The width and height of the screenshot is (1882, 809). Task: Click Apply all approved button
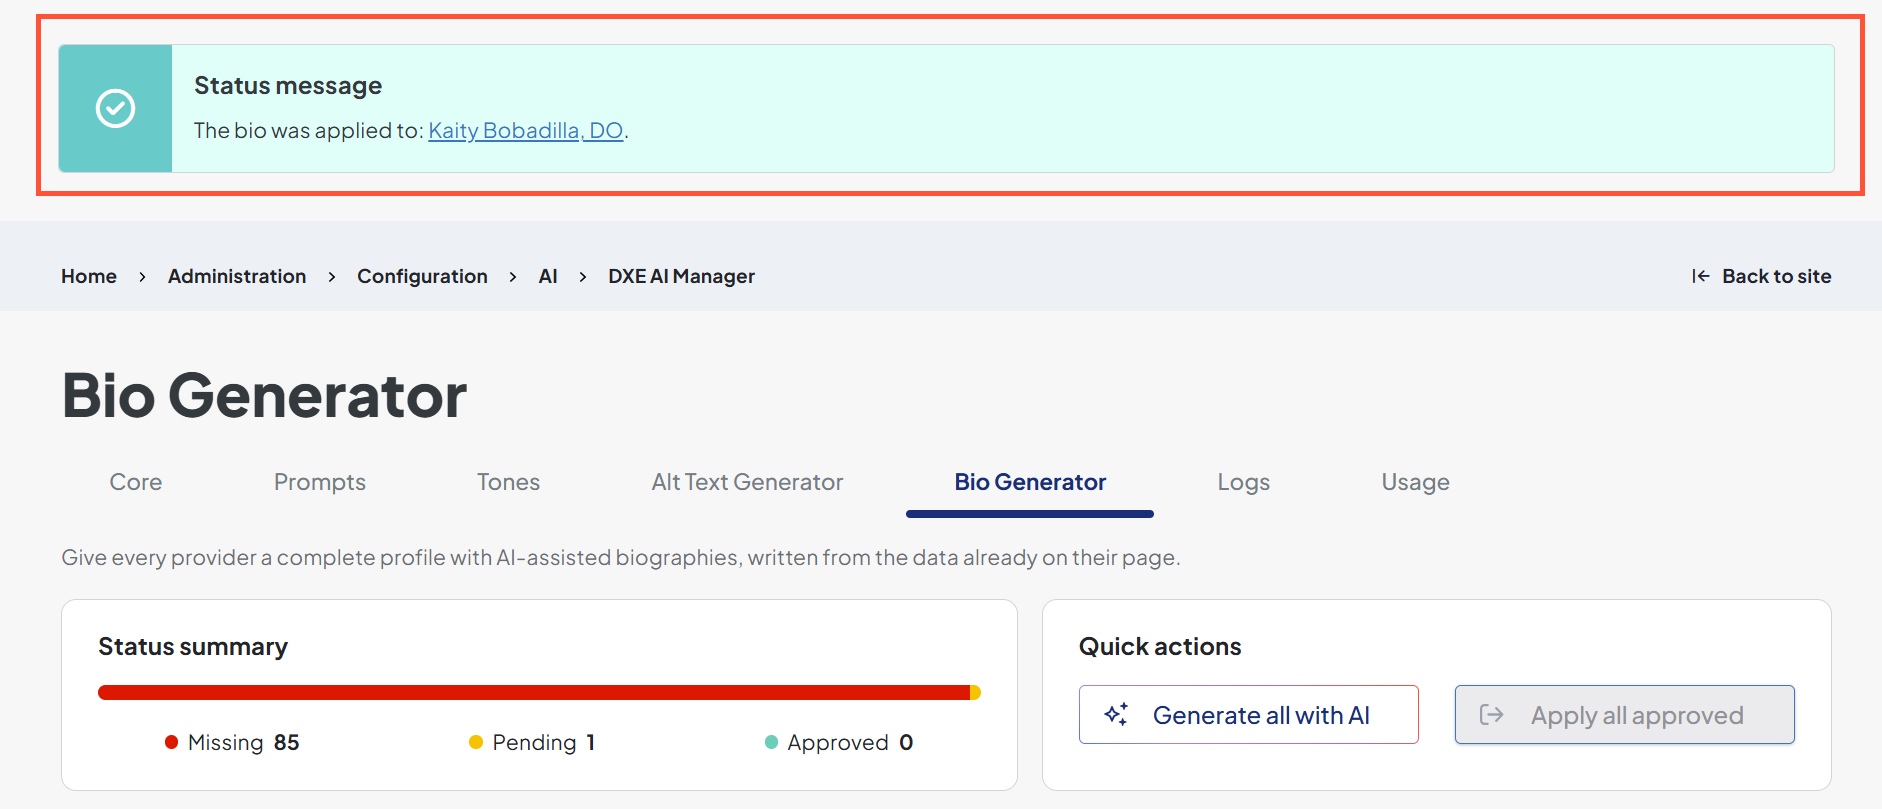(1624, 714)
